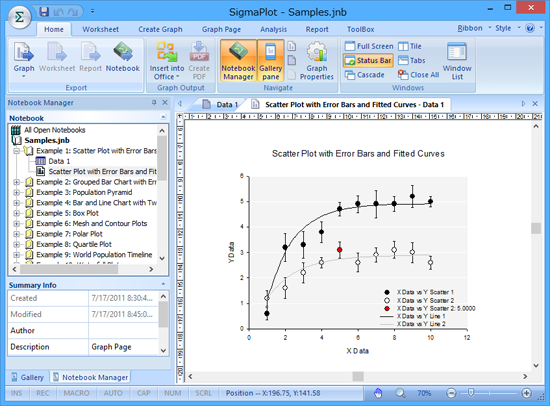Open the Insert into Office dropdown arrow
The height and width of the screenshot is (406, 550).
pos(177,76)
